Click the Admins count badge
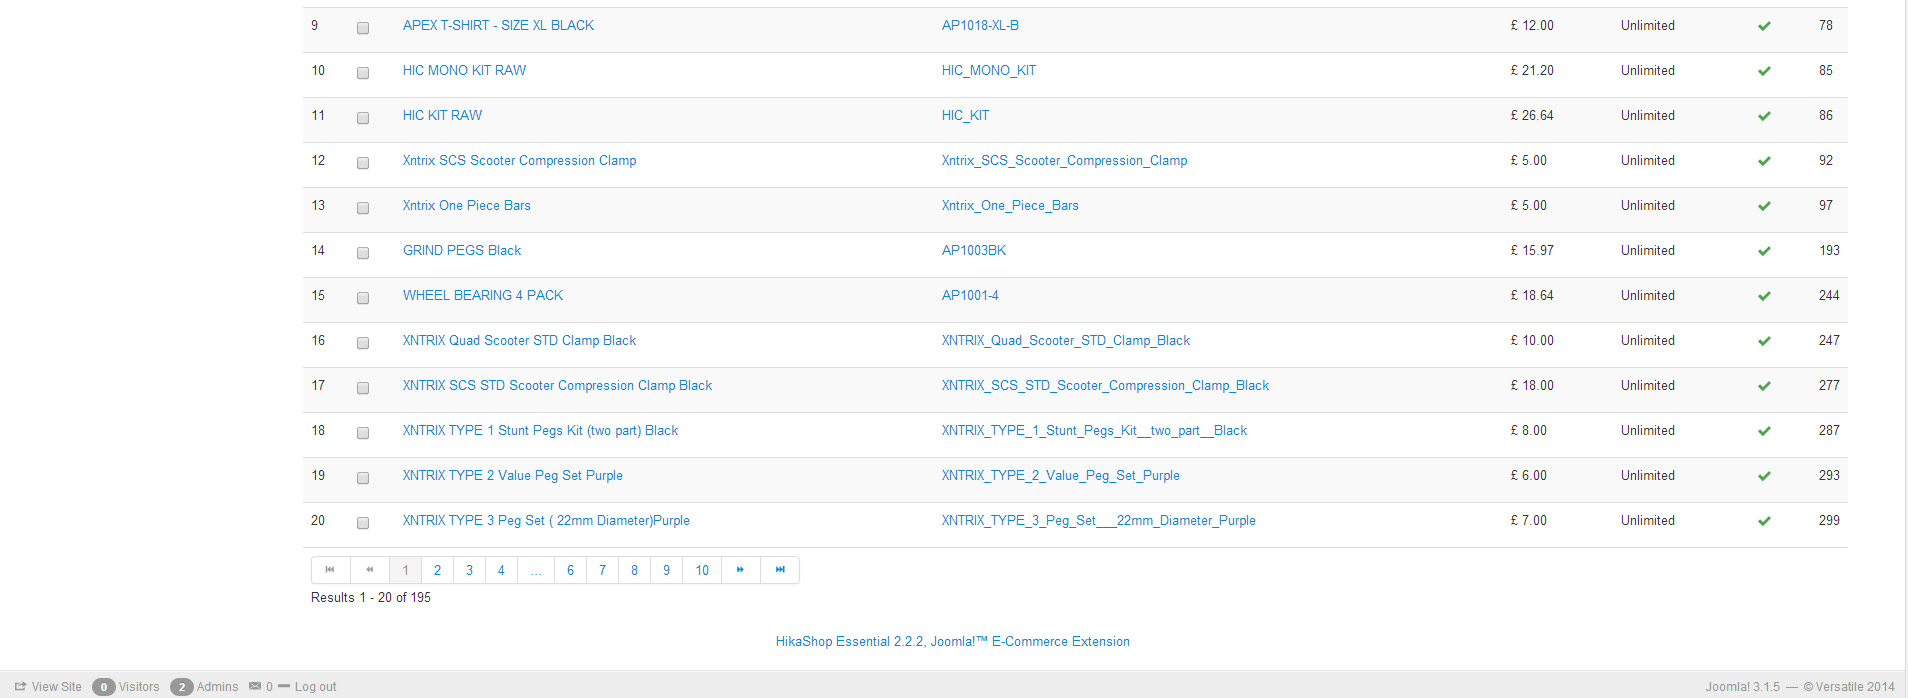Image resolution: width=1908 pixels, height=698 pixels. pyautogui.click(x=181, y=687)
